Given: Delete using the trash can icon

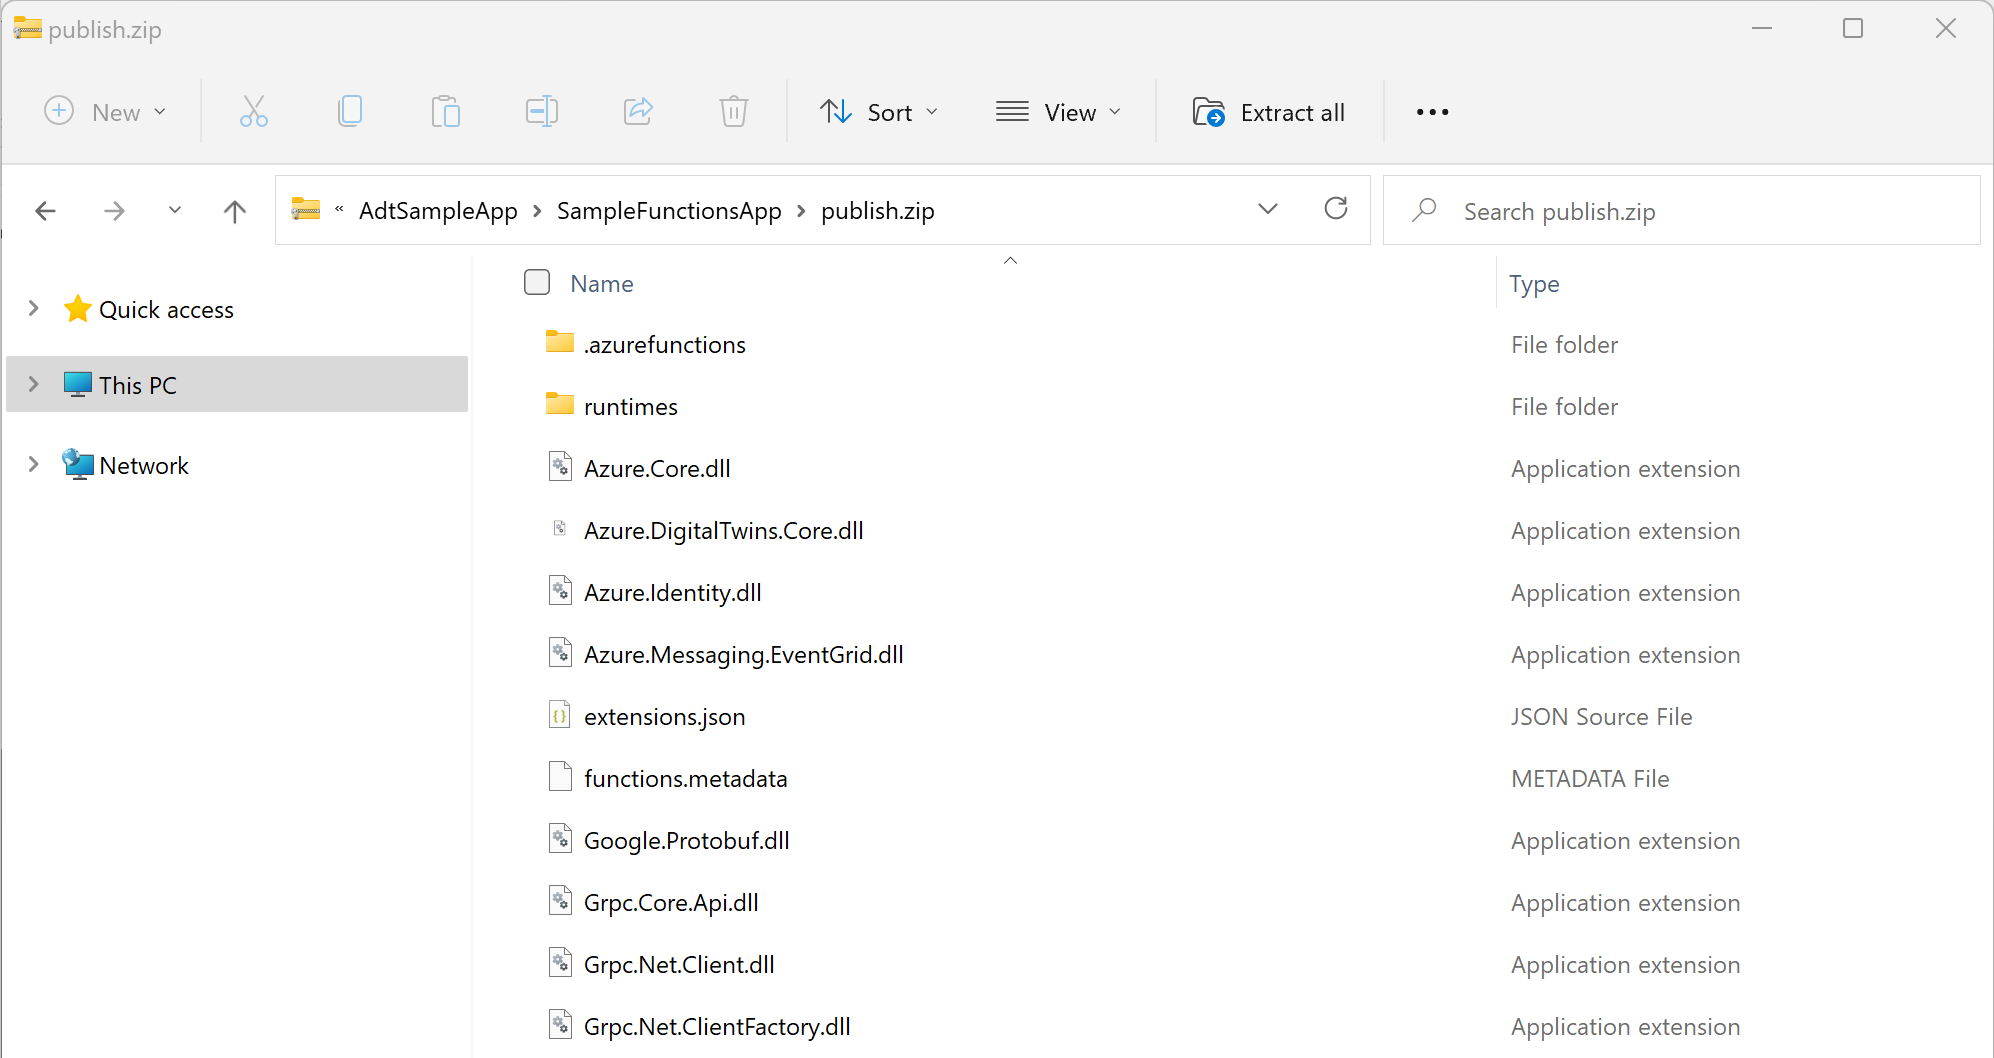Looking at the screenshot, I should click(734, 111).
